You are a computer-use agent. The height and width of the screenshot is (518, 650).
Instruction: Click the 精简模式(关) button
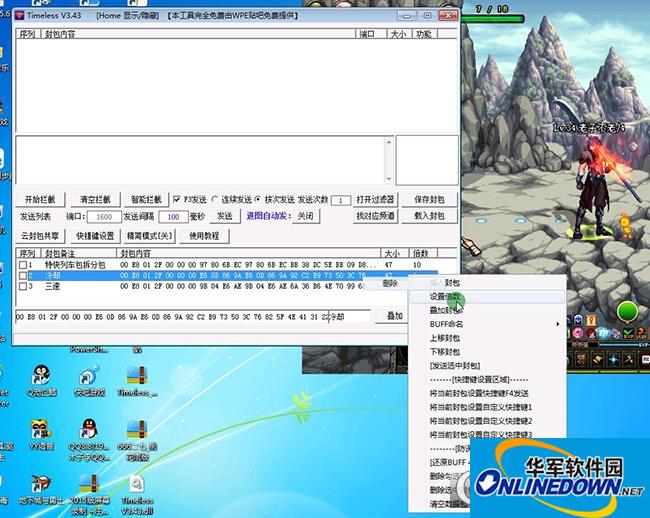coord(149,236)
